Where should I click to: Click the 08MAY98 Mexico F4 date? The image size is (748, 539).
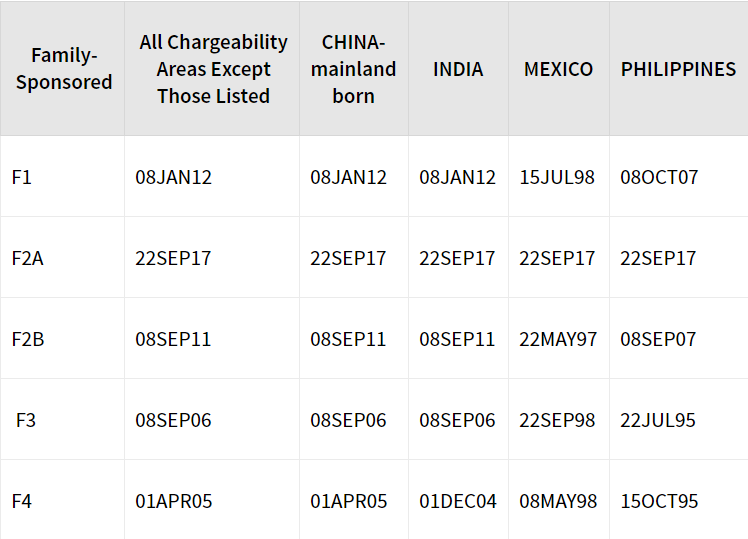click(558, 501)
